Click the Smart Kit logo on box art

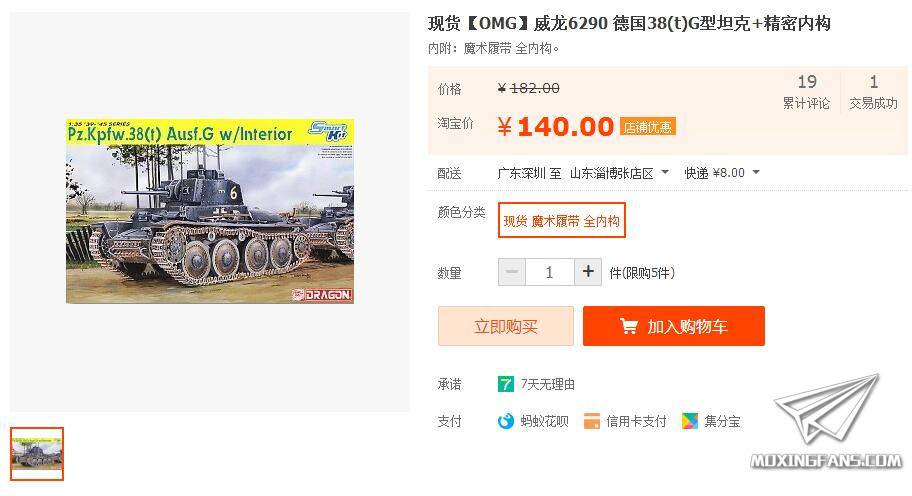[x=329, y=131]
